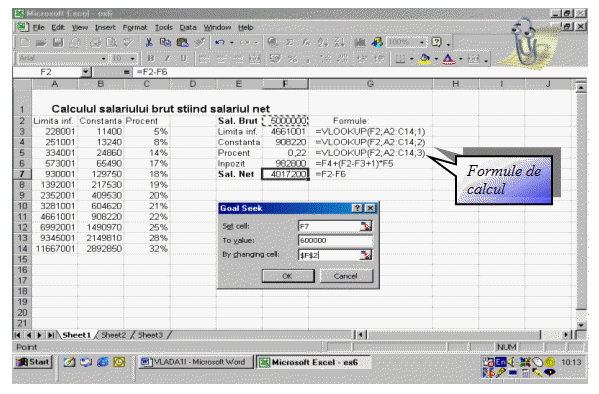Run the Spelling check icon
The height and width of the screenshot is (394, 599).
(x=128, y=42)
